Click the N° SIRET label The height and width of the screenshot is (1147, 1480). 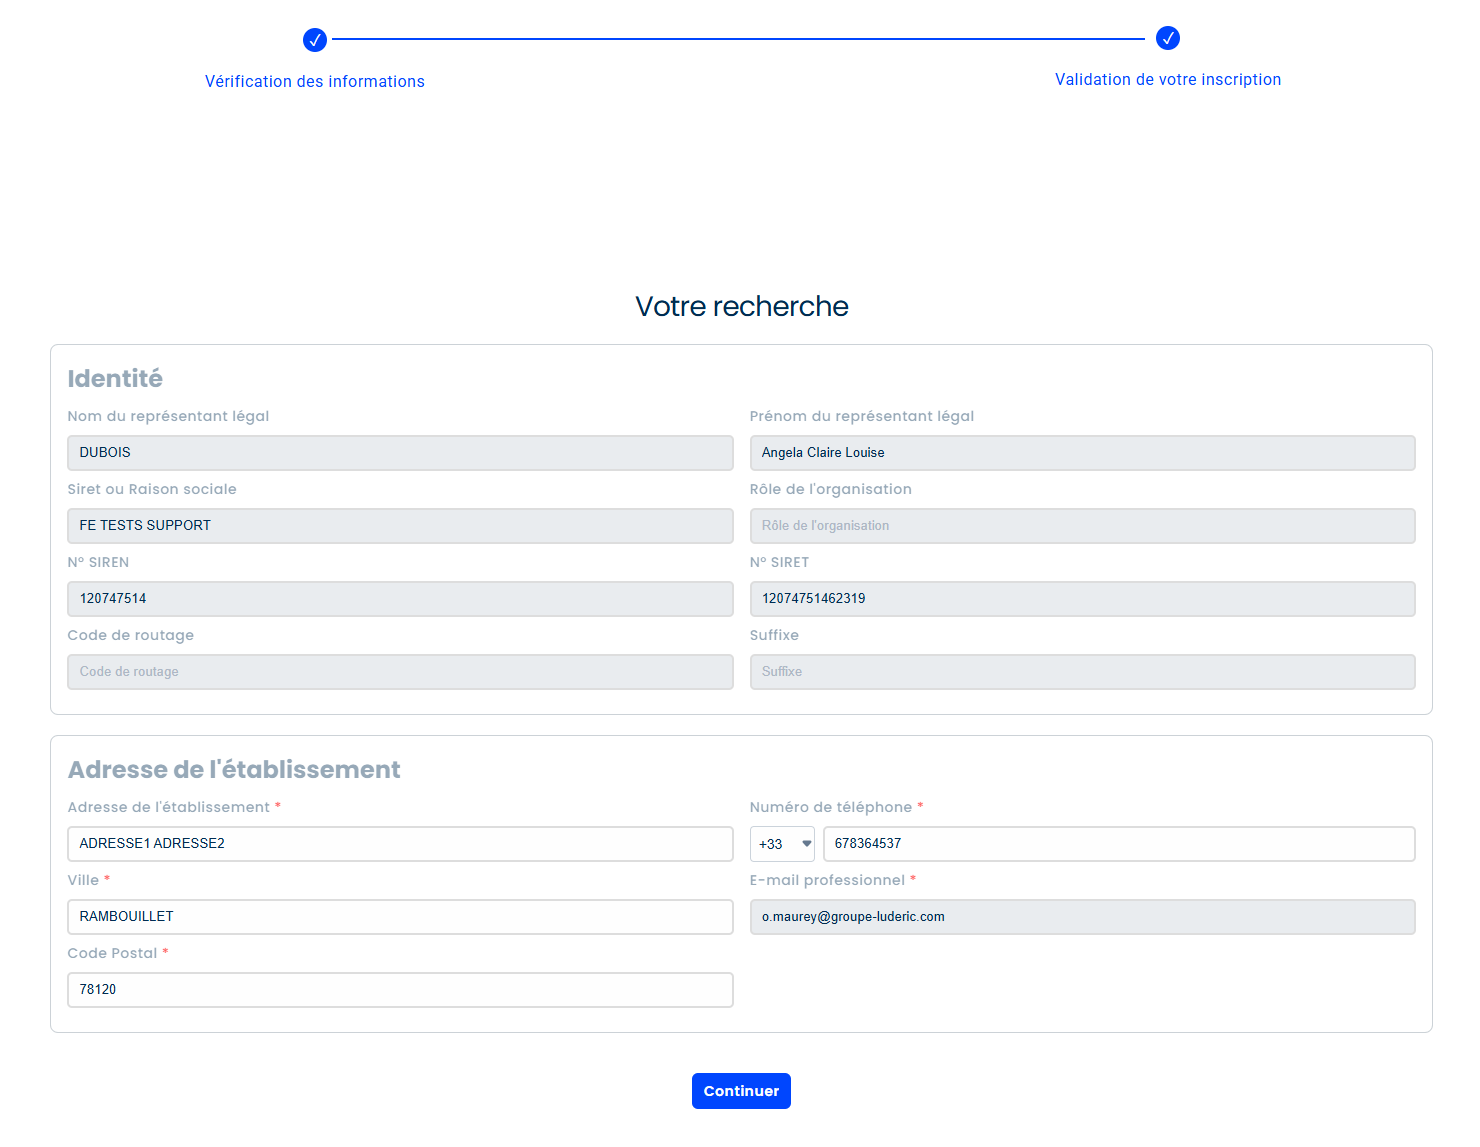tap(779, 562)
